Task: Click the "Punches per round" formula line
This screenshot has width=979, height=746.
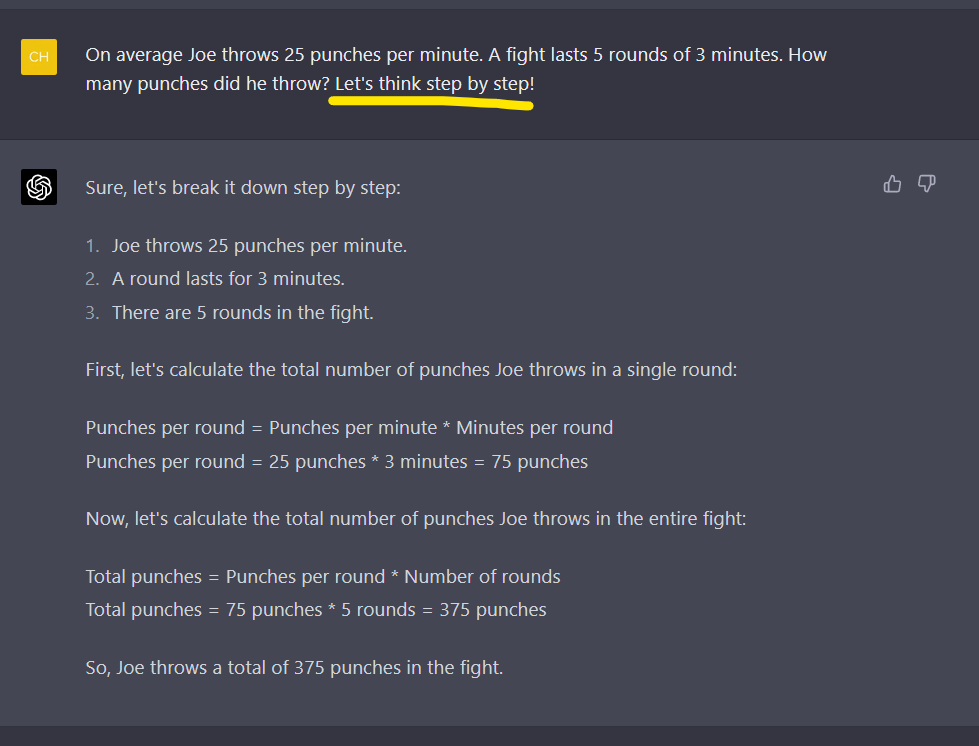Action: 349,428
